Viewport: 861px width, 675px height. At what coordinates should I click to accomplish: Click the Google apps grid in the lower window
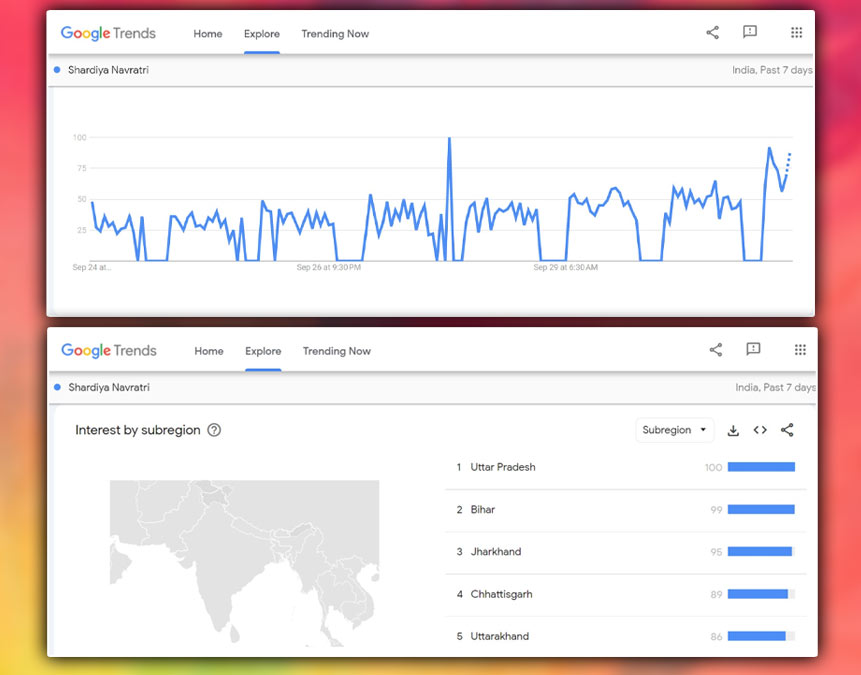click(800, 350)
